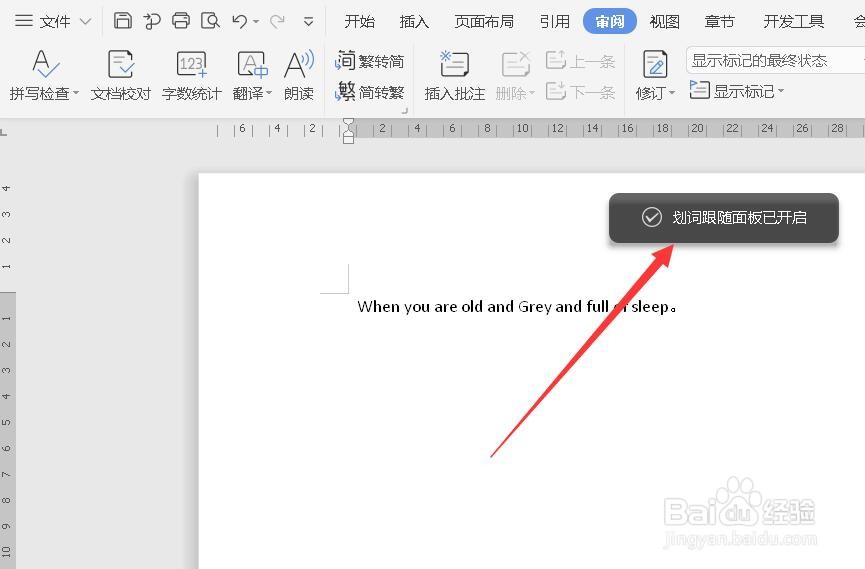This screenshot has height=569, width=865.
Task: Expand the 翻译 dropdown arrow
Action: 269,93
